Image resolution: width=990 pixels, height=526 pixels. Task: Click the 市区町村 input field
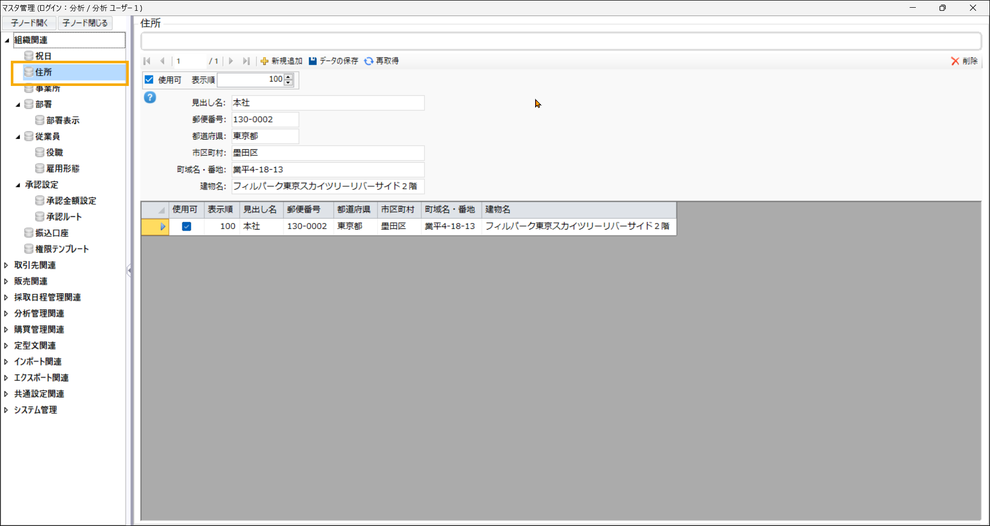(328, 153)
